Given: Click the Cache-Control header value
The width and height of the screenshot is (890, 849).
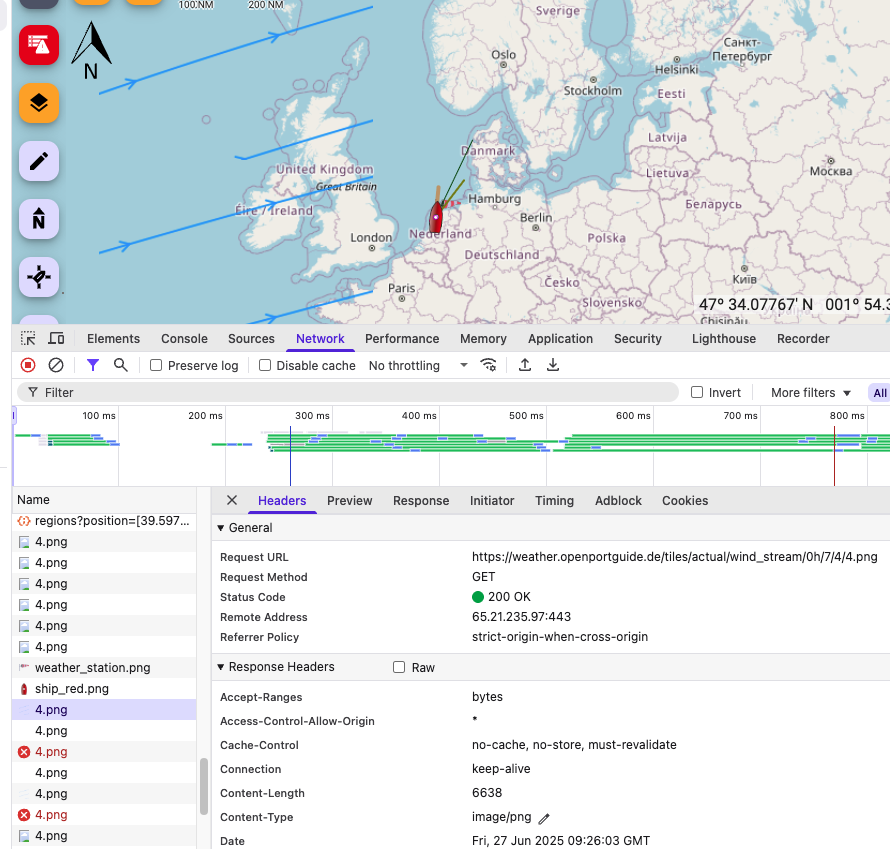Looking at the screenshot, I should click(574, 745).
